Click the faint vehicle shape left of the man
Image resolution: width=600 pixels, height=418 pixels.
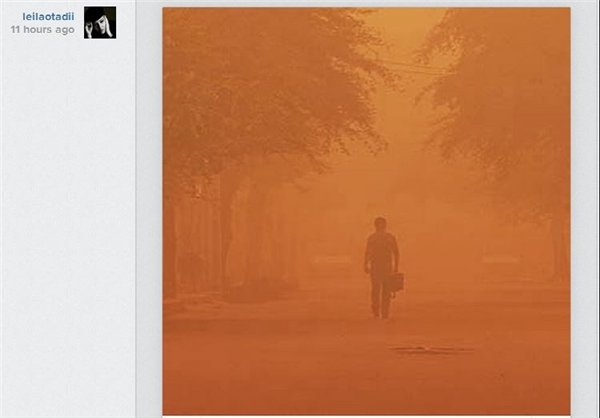[x=332, y=260]
